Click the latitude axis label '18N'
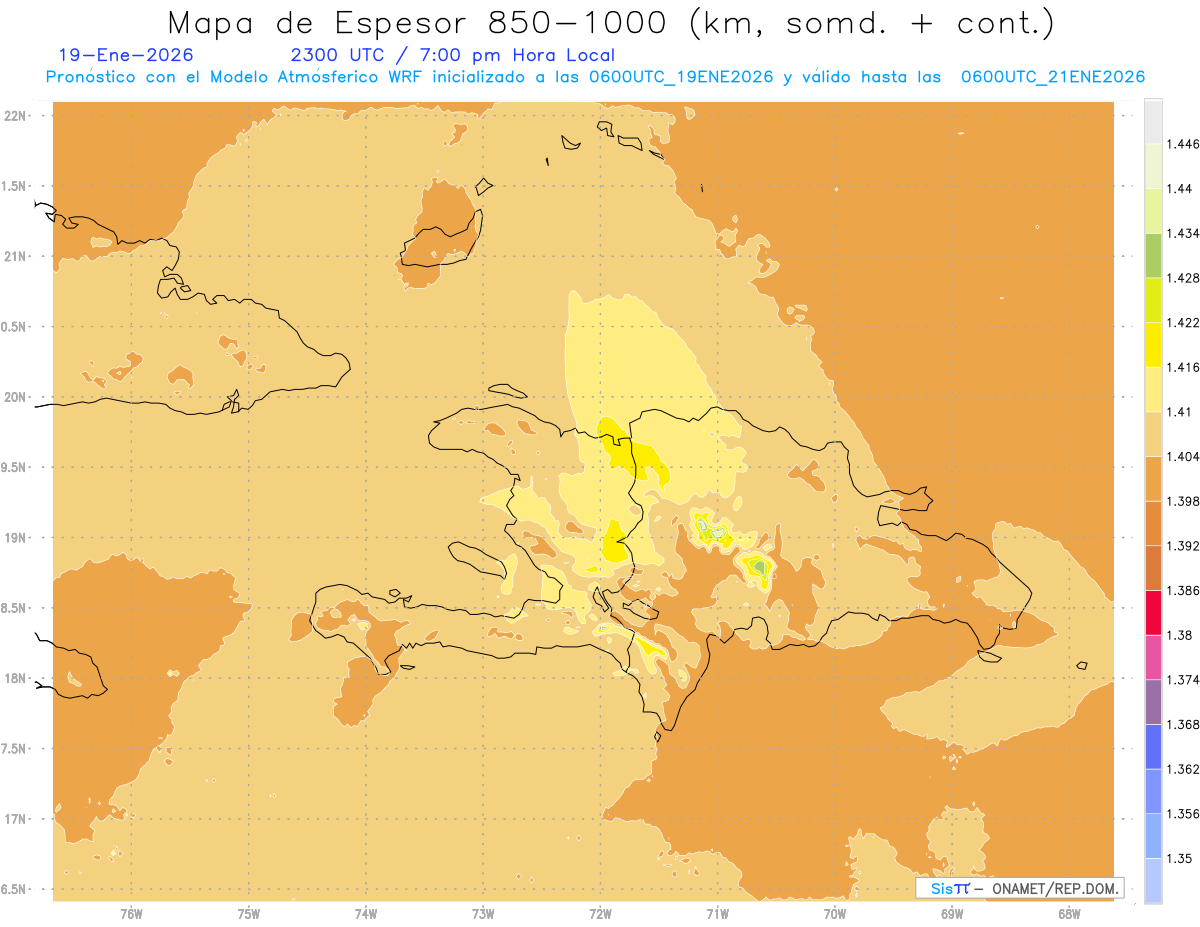 pyautogui.click(x=15, y=678)
